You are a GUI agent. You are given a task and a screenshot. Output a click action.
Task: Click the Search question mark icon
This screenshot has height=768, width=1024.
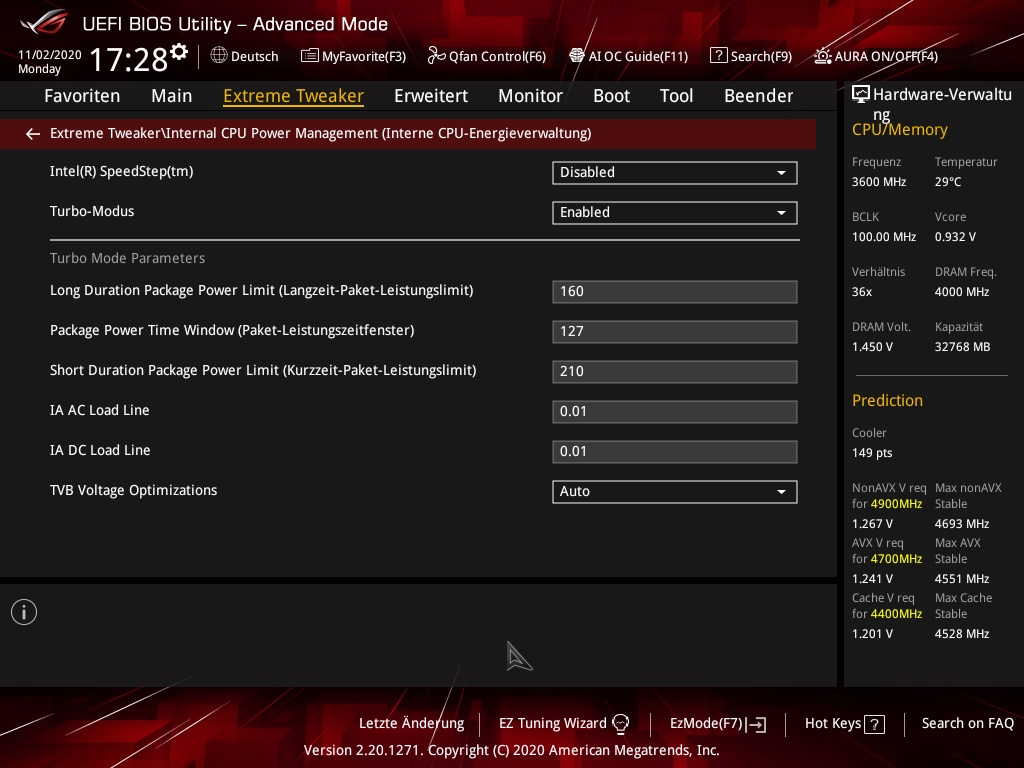click(718, 56)
